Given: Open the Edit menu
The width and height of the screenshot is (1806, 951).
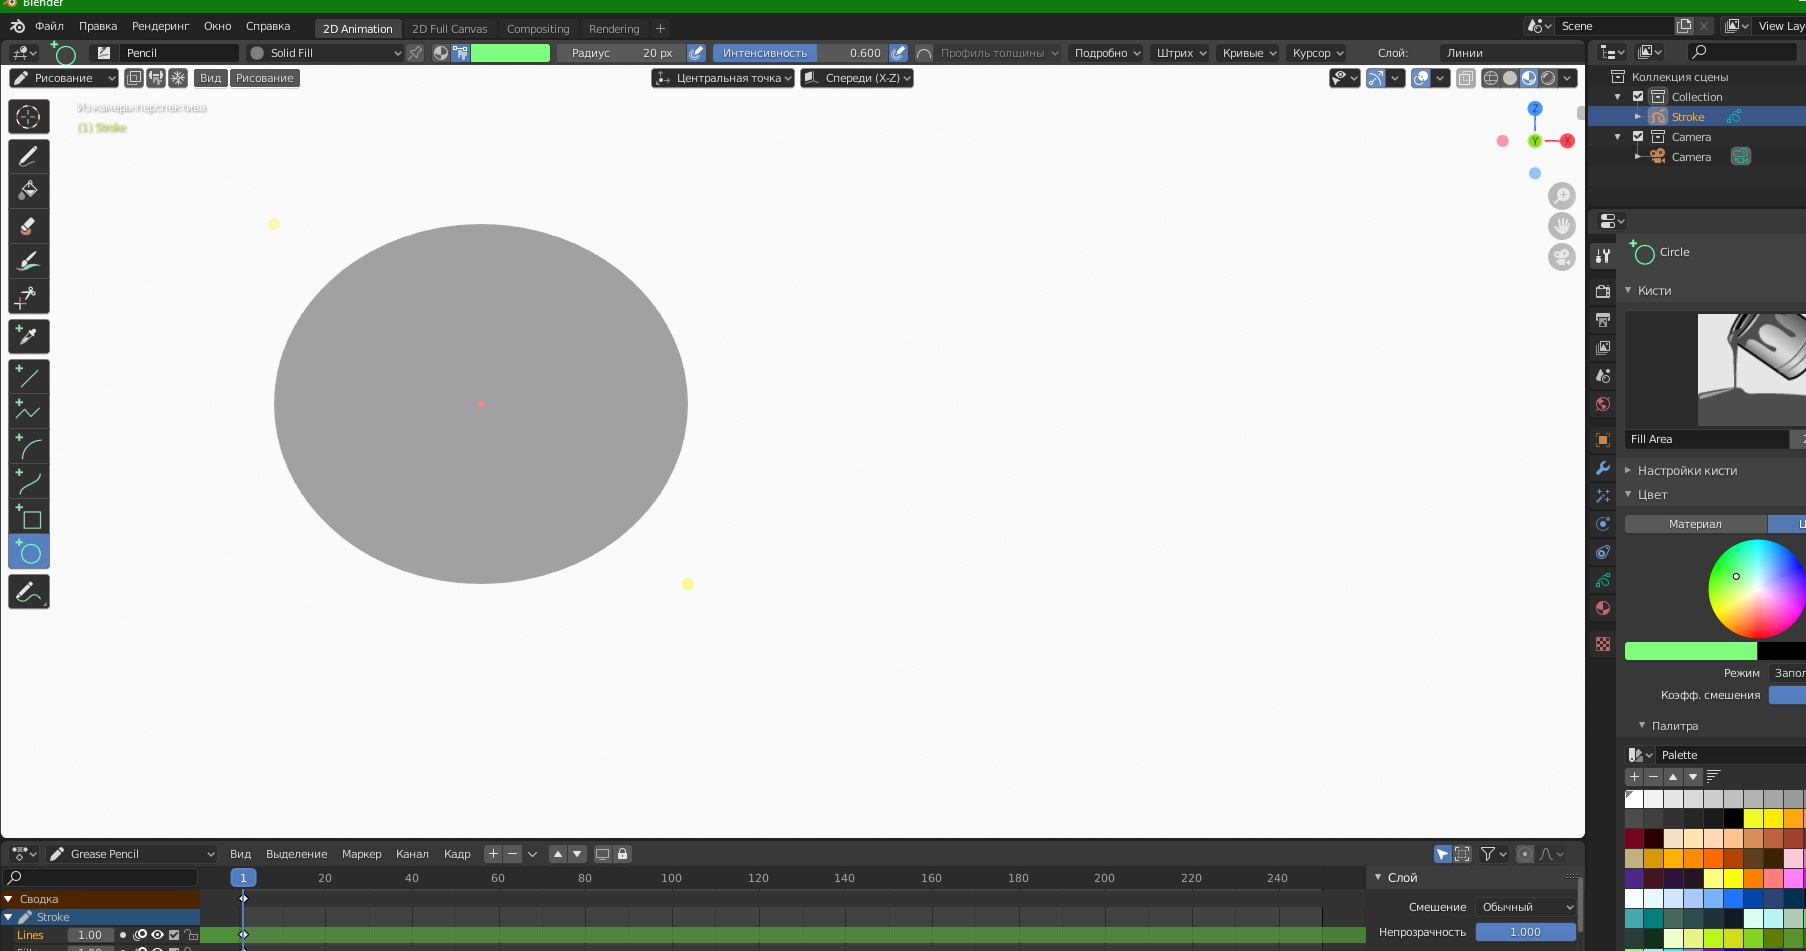Looking at the screenshot, I should click(98, 26).
